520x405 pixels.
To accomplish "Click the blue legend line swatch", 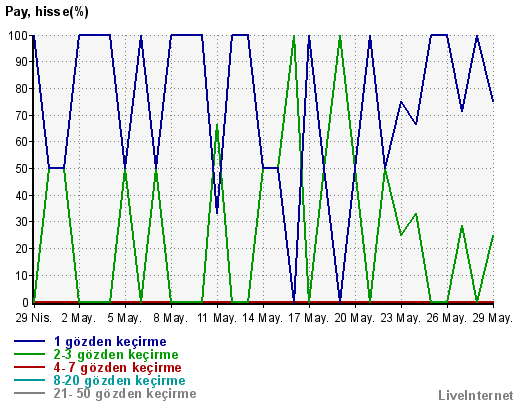I will [29, 341].
